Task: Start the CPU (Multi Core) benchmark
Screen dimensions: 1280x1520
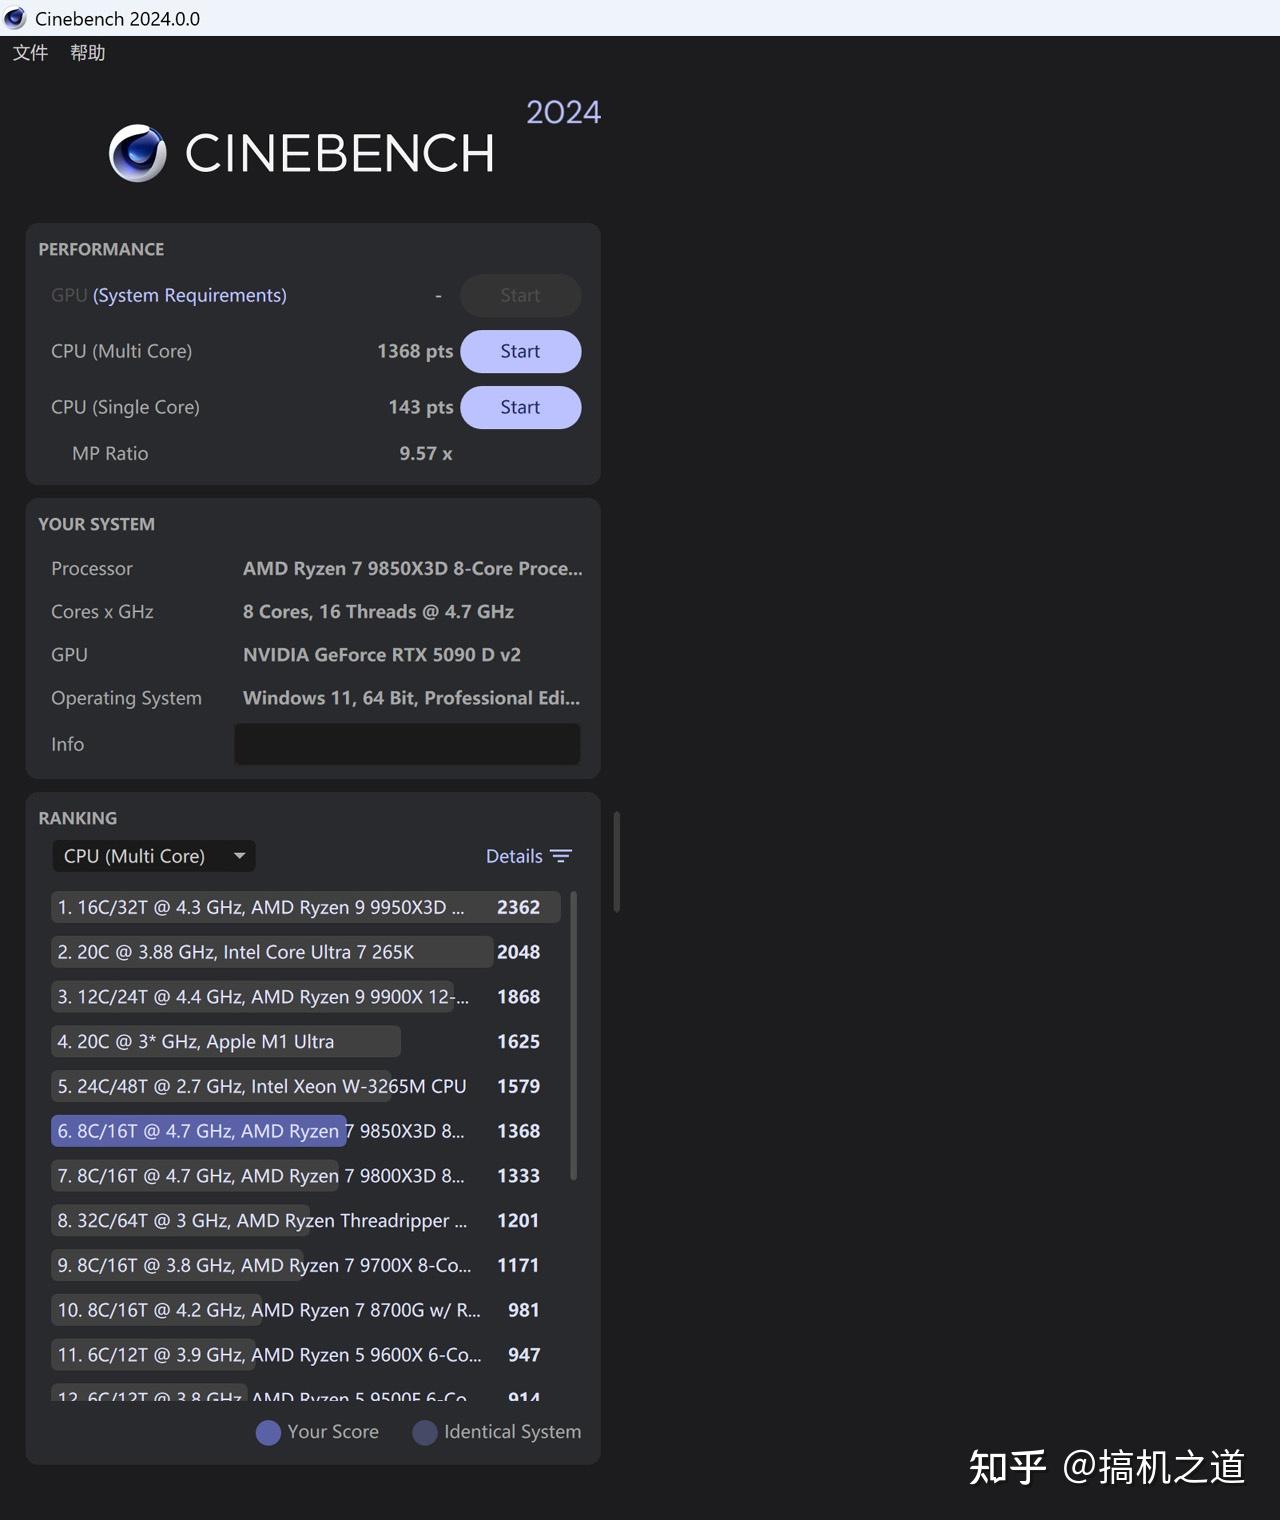Action: pyautogui.click(x=520, y=351)
